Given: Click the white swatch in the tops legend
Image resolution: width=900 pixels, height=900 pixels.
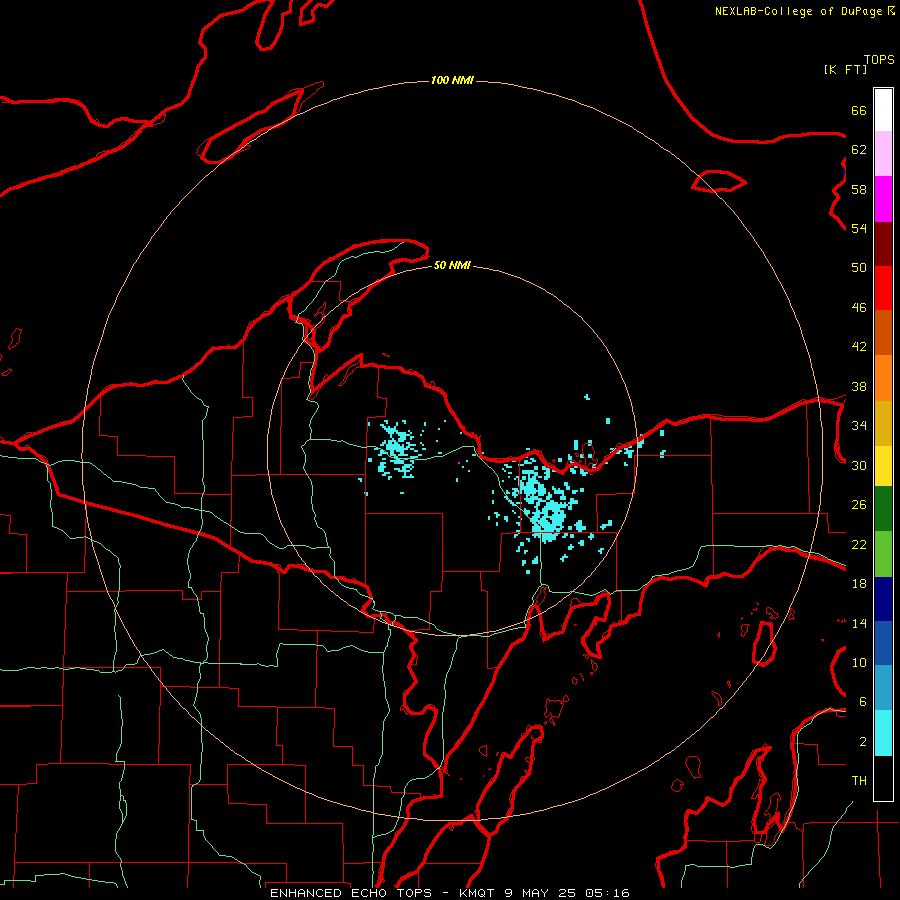Looking at the screenshot, I should coord(883,110).
